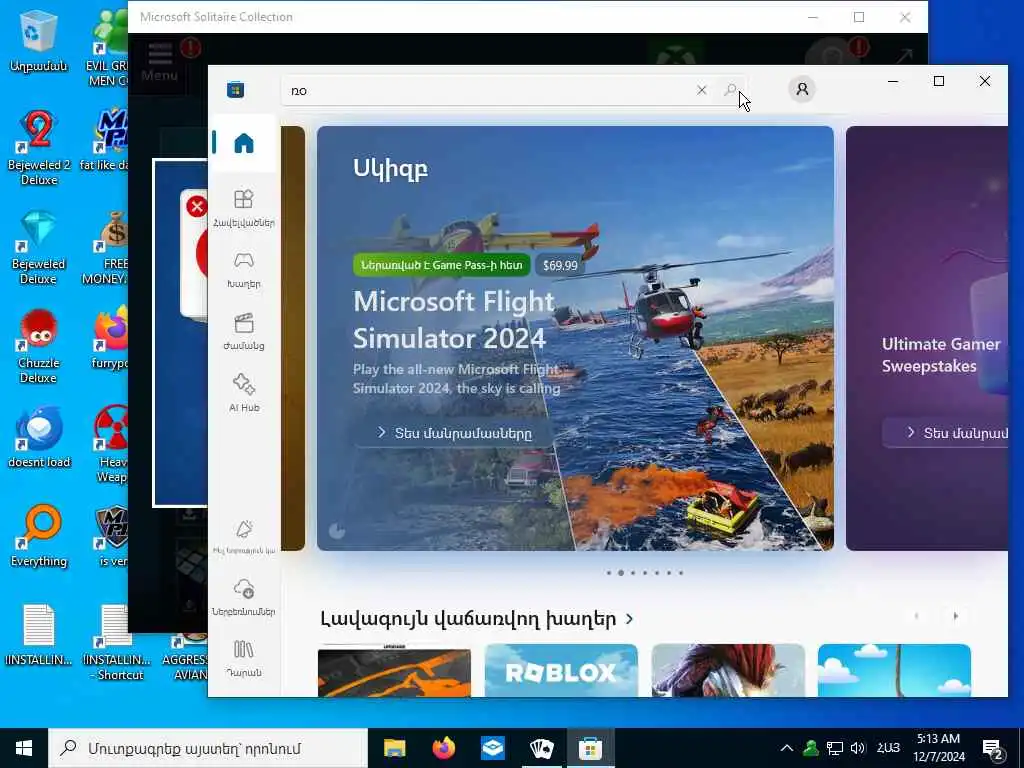Viewport: 1024px width, 768px height.
Task: Open the Recycle Bin desktop icon
Action: [38, 40]
